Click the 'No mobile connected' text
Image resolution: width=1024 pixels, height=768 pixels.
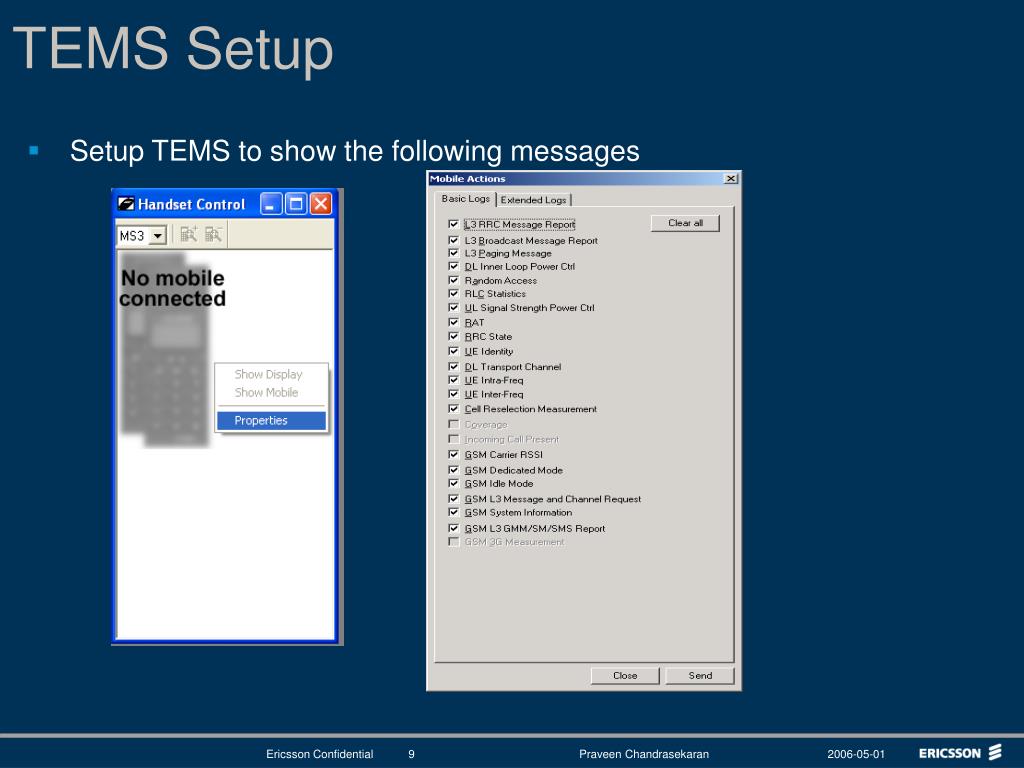[172, 288]
